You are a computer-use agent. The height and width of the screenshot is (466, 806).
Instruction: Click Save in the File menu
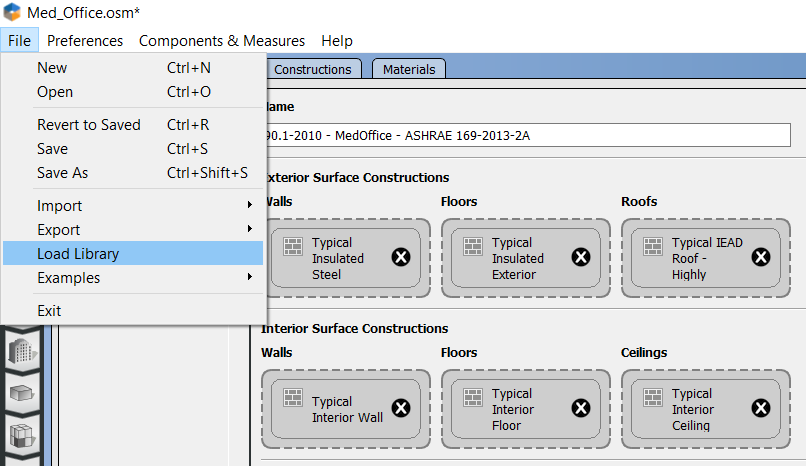(133, 149)
